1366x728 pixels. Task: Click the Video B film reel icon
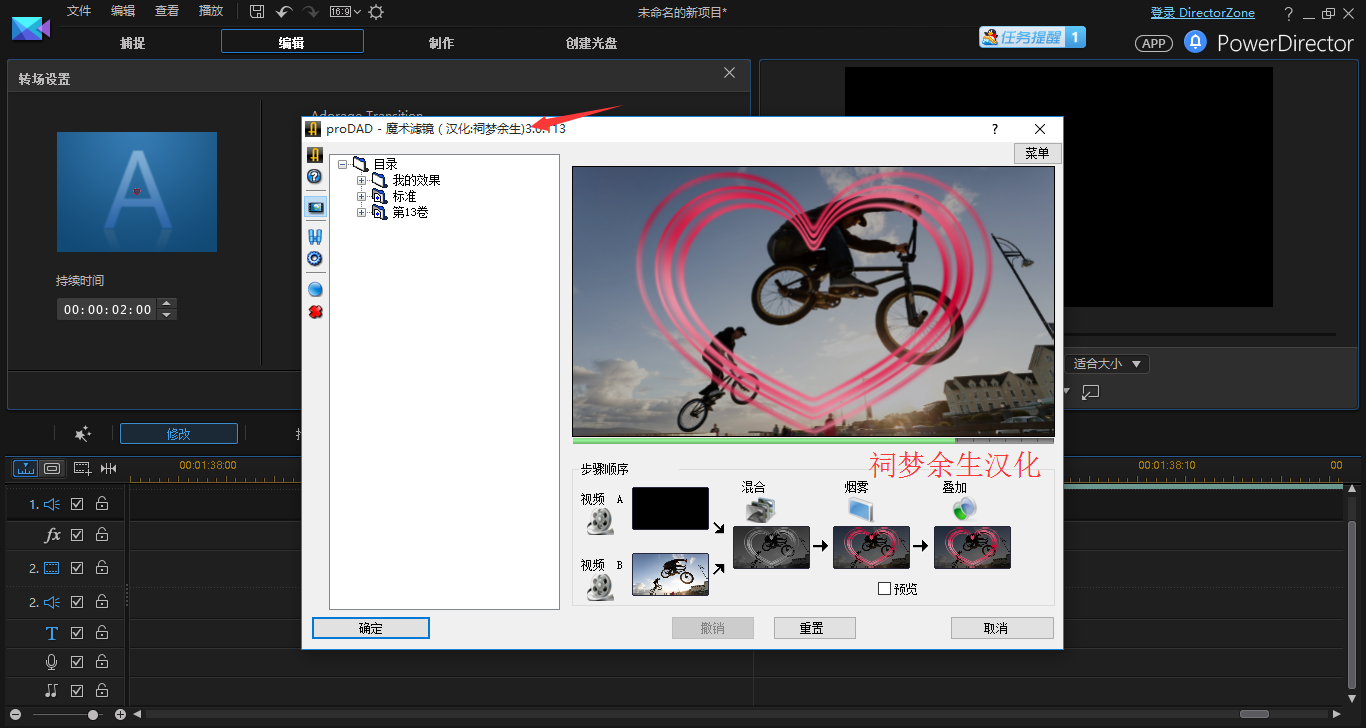click(600, 587)
